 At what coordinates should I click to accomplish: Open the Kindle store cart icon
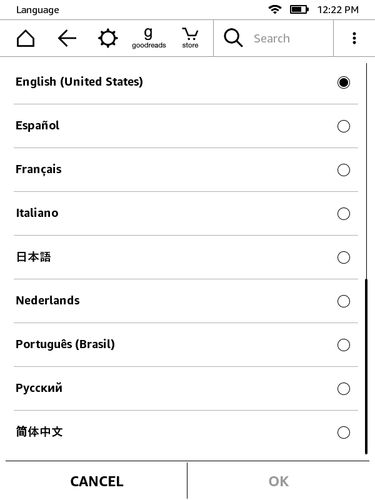190,38
